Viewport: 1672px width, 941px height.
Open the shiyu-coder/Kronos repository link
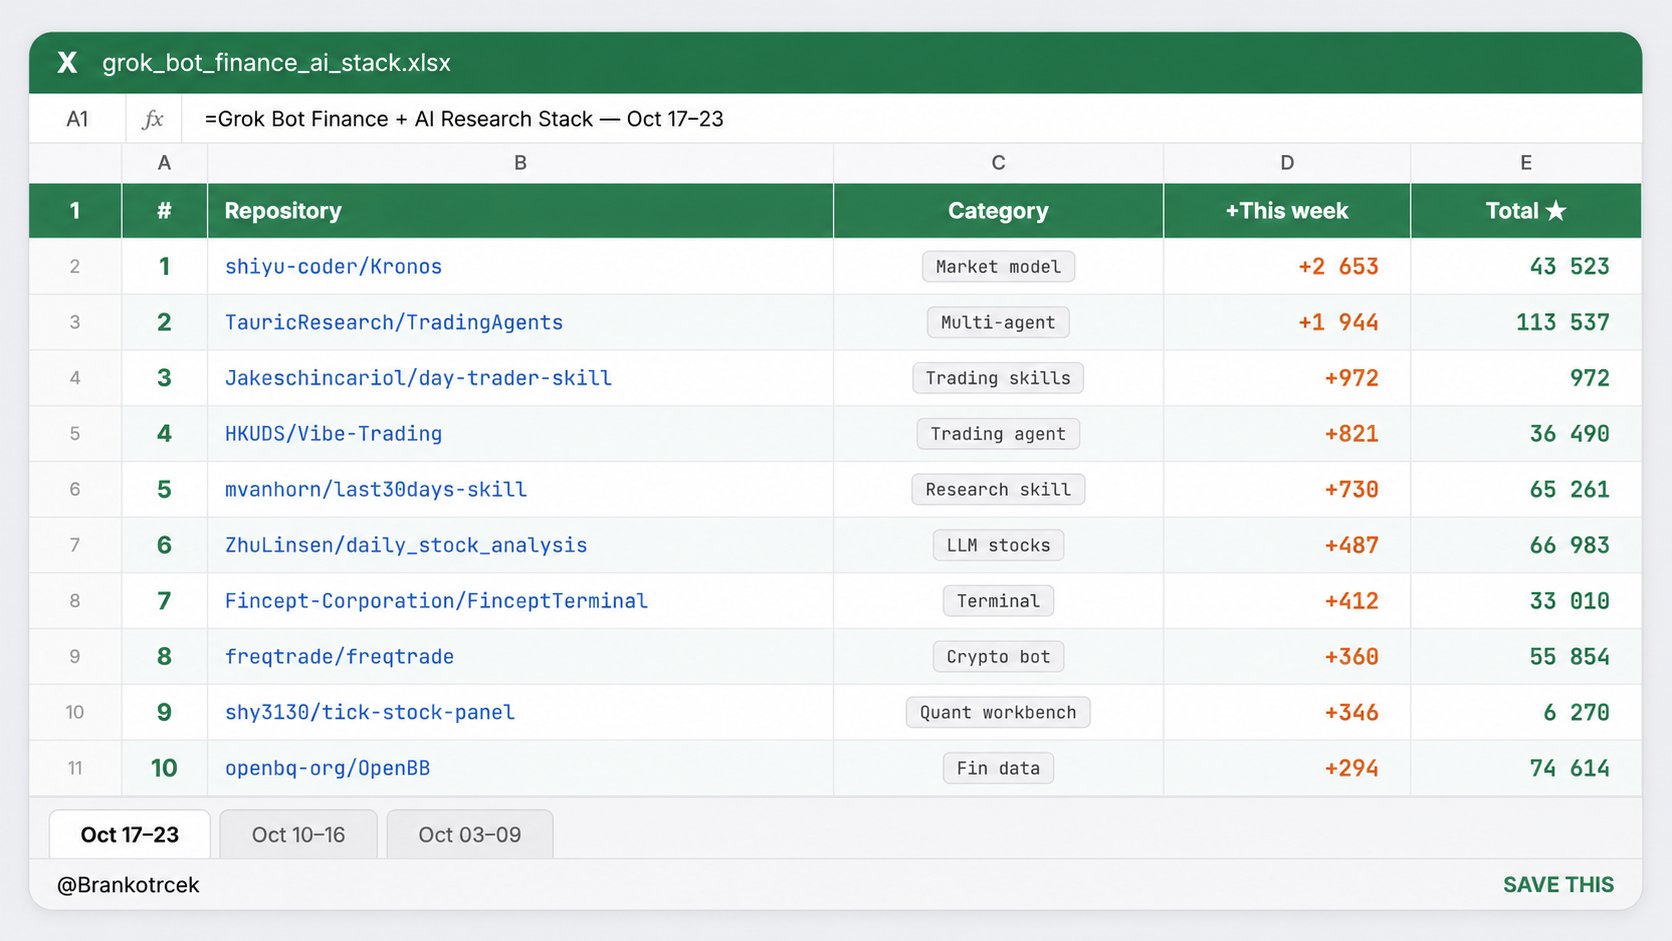[333, 267]
